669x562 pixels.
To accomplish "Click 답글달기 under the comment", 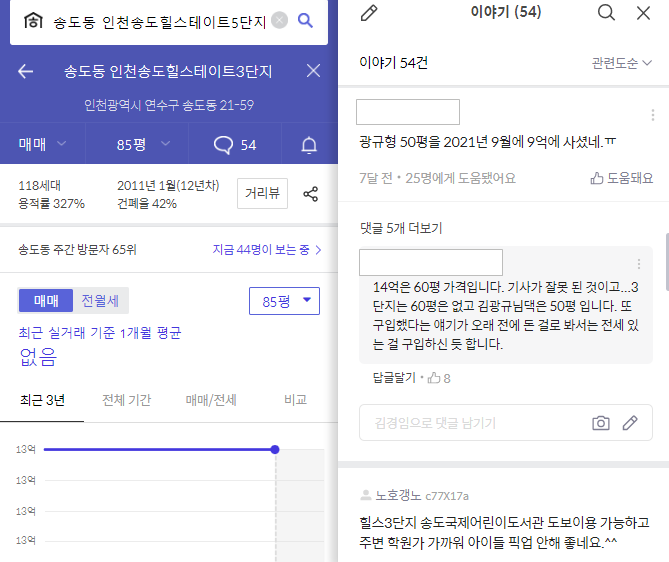I will (x=394, y=378).
